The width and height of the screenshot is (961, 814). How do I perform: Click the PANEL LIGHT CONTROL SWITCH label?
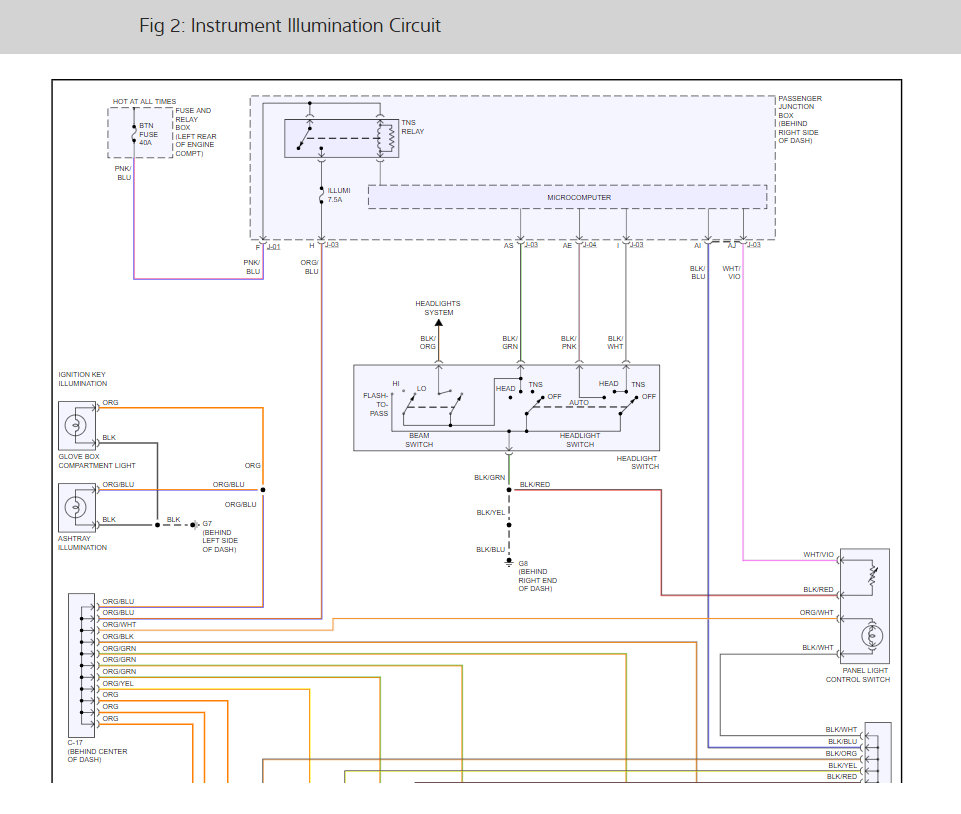coord(857,675)
